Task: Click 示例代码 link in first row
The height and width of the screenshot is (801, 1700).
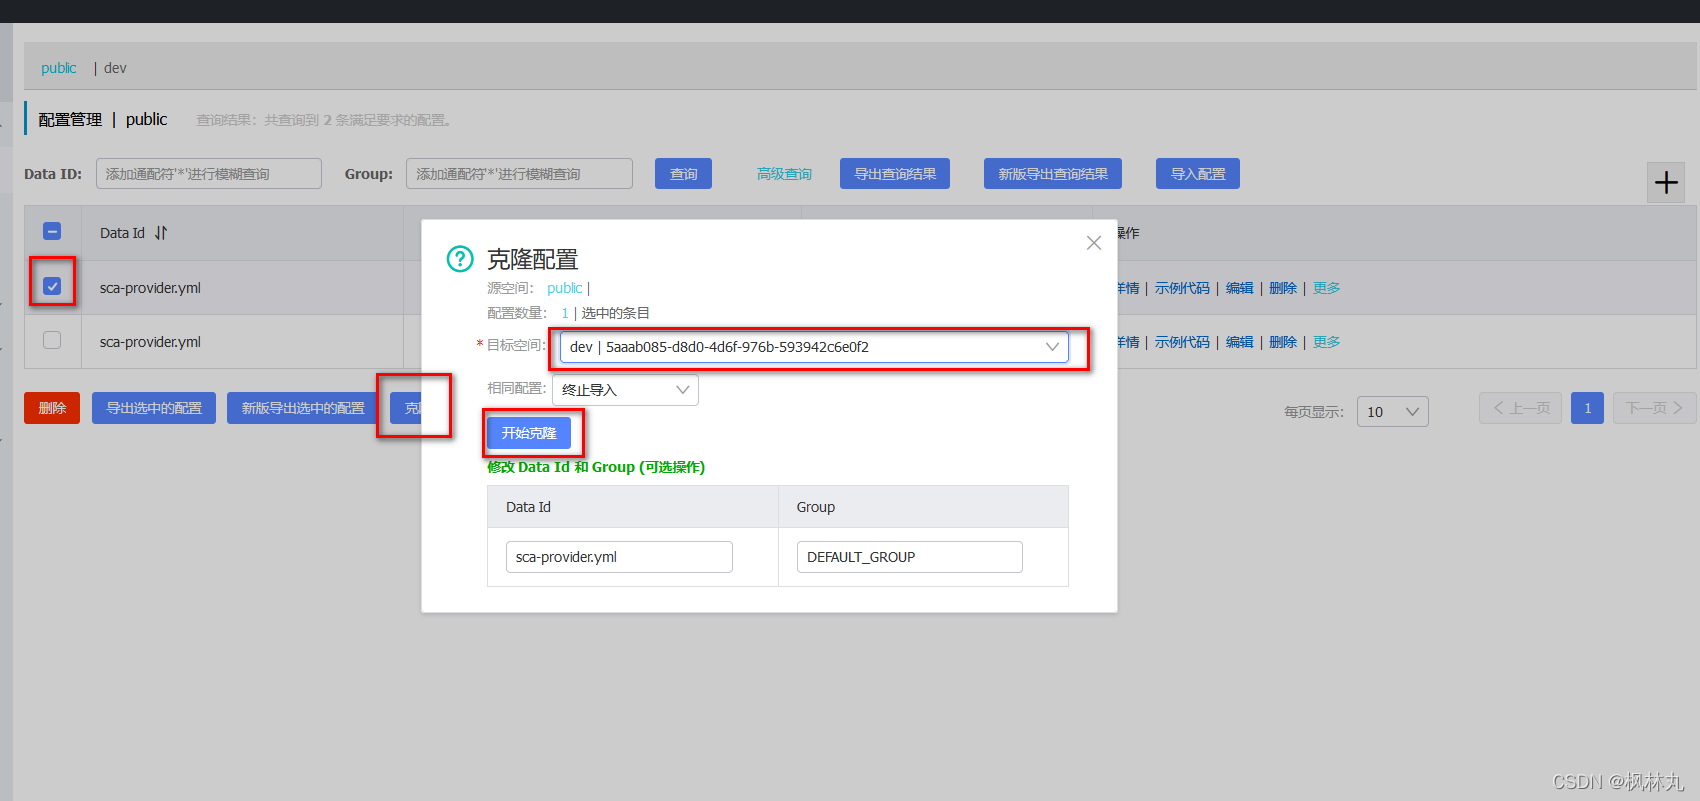Action: tap(1182, 288)
